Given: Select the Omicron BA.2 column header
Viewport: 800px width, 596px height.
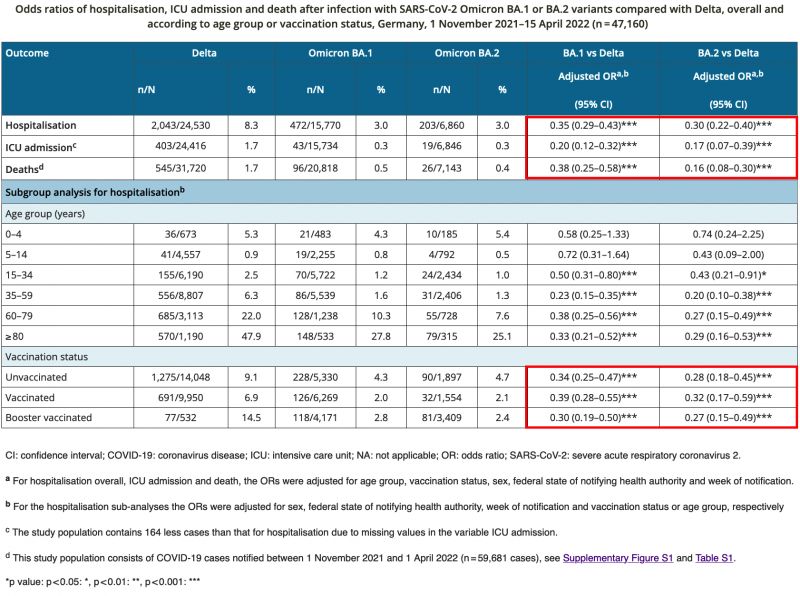Looking at the screenshot, I should (x=461, y=53).
